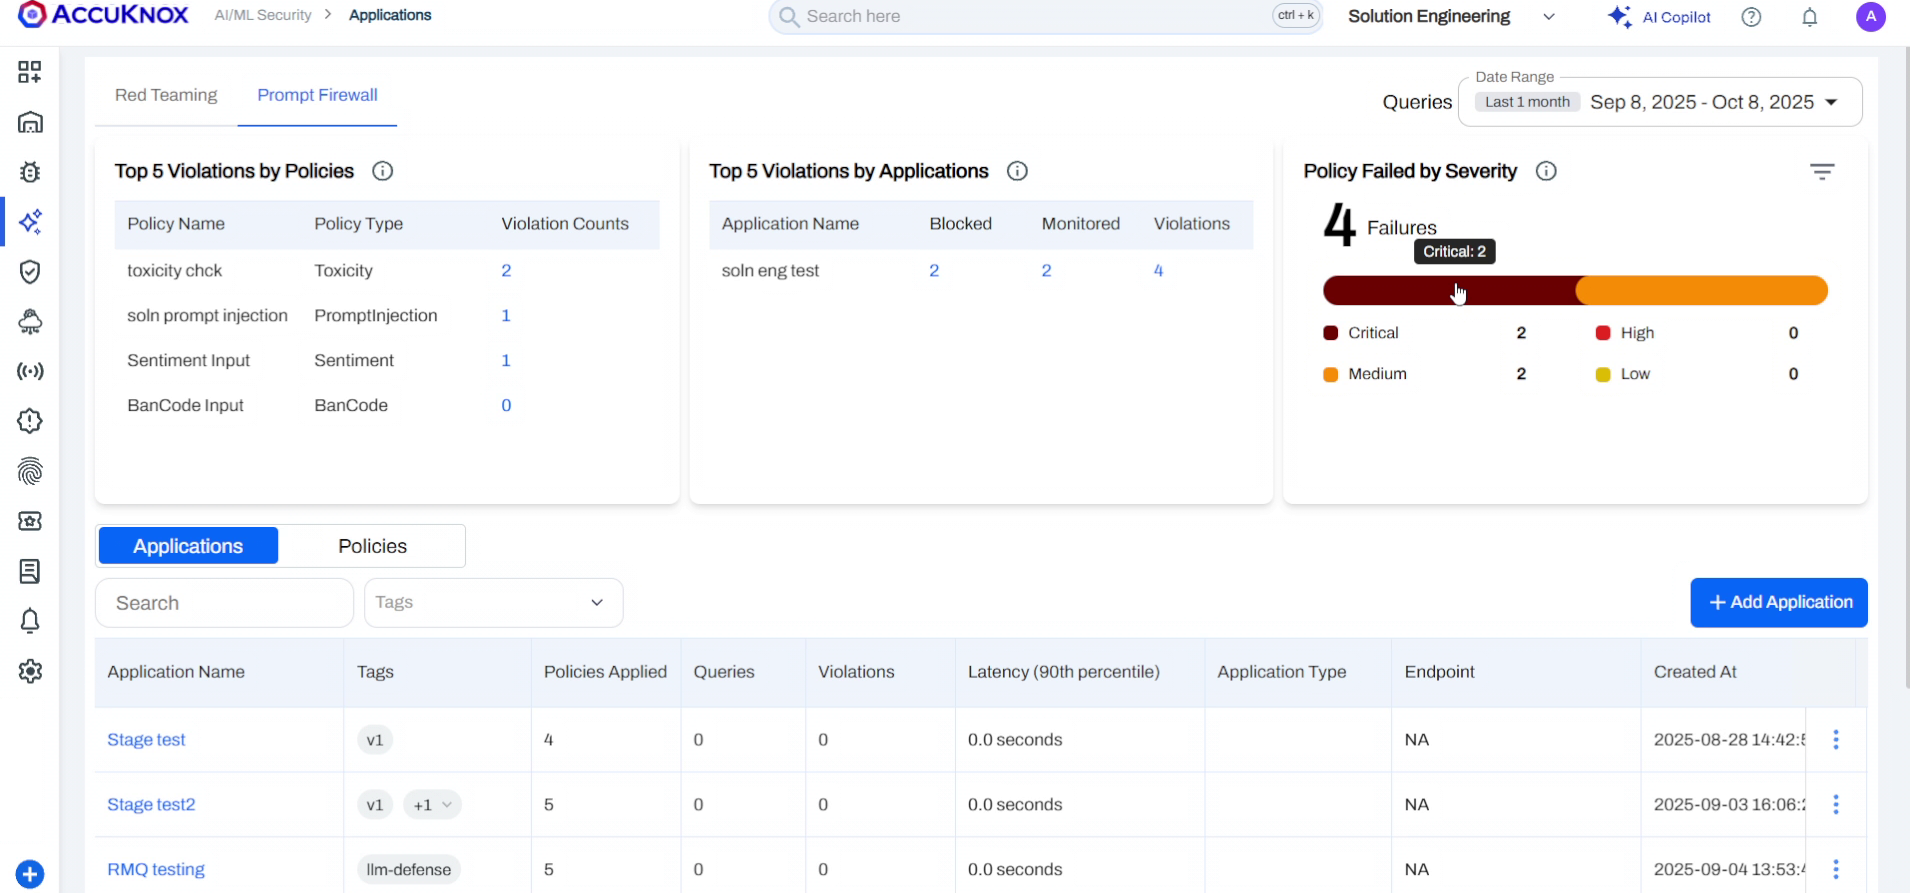Click the AccuKnox logo
The width and height of the screenshot is (1910, 893).
point(103,15)
